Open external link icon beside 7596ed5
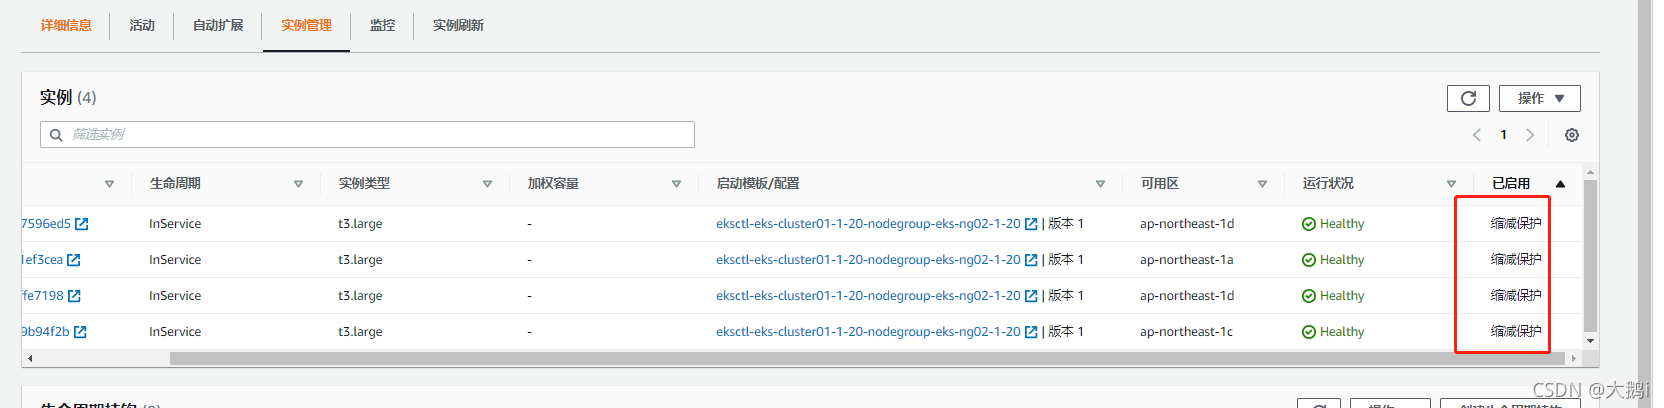 [82, 224]
